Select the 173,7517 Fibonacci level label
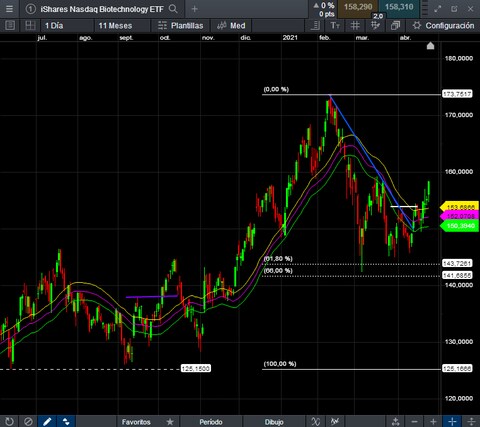The width and height of the screenshot is (480, 427). coord(457,94)
